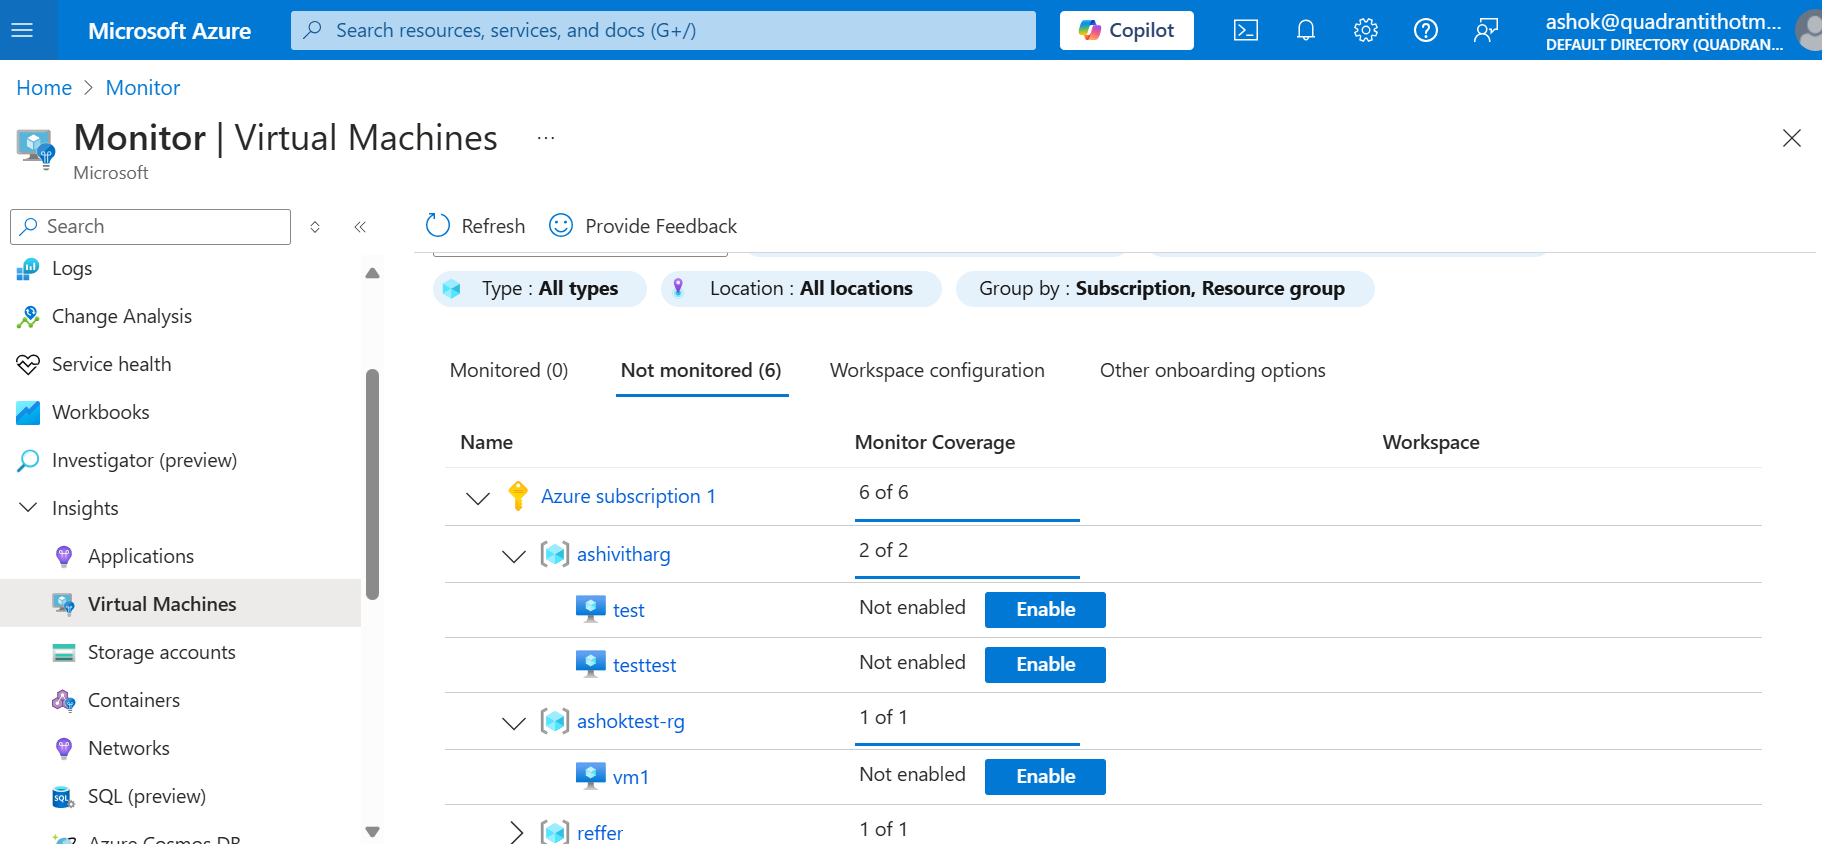Open Investigator (preview) in sidebar
Screen dimensions: 1822x844
[x=144, y=460]
